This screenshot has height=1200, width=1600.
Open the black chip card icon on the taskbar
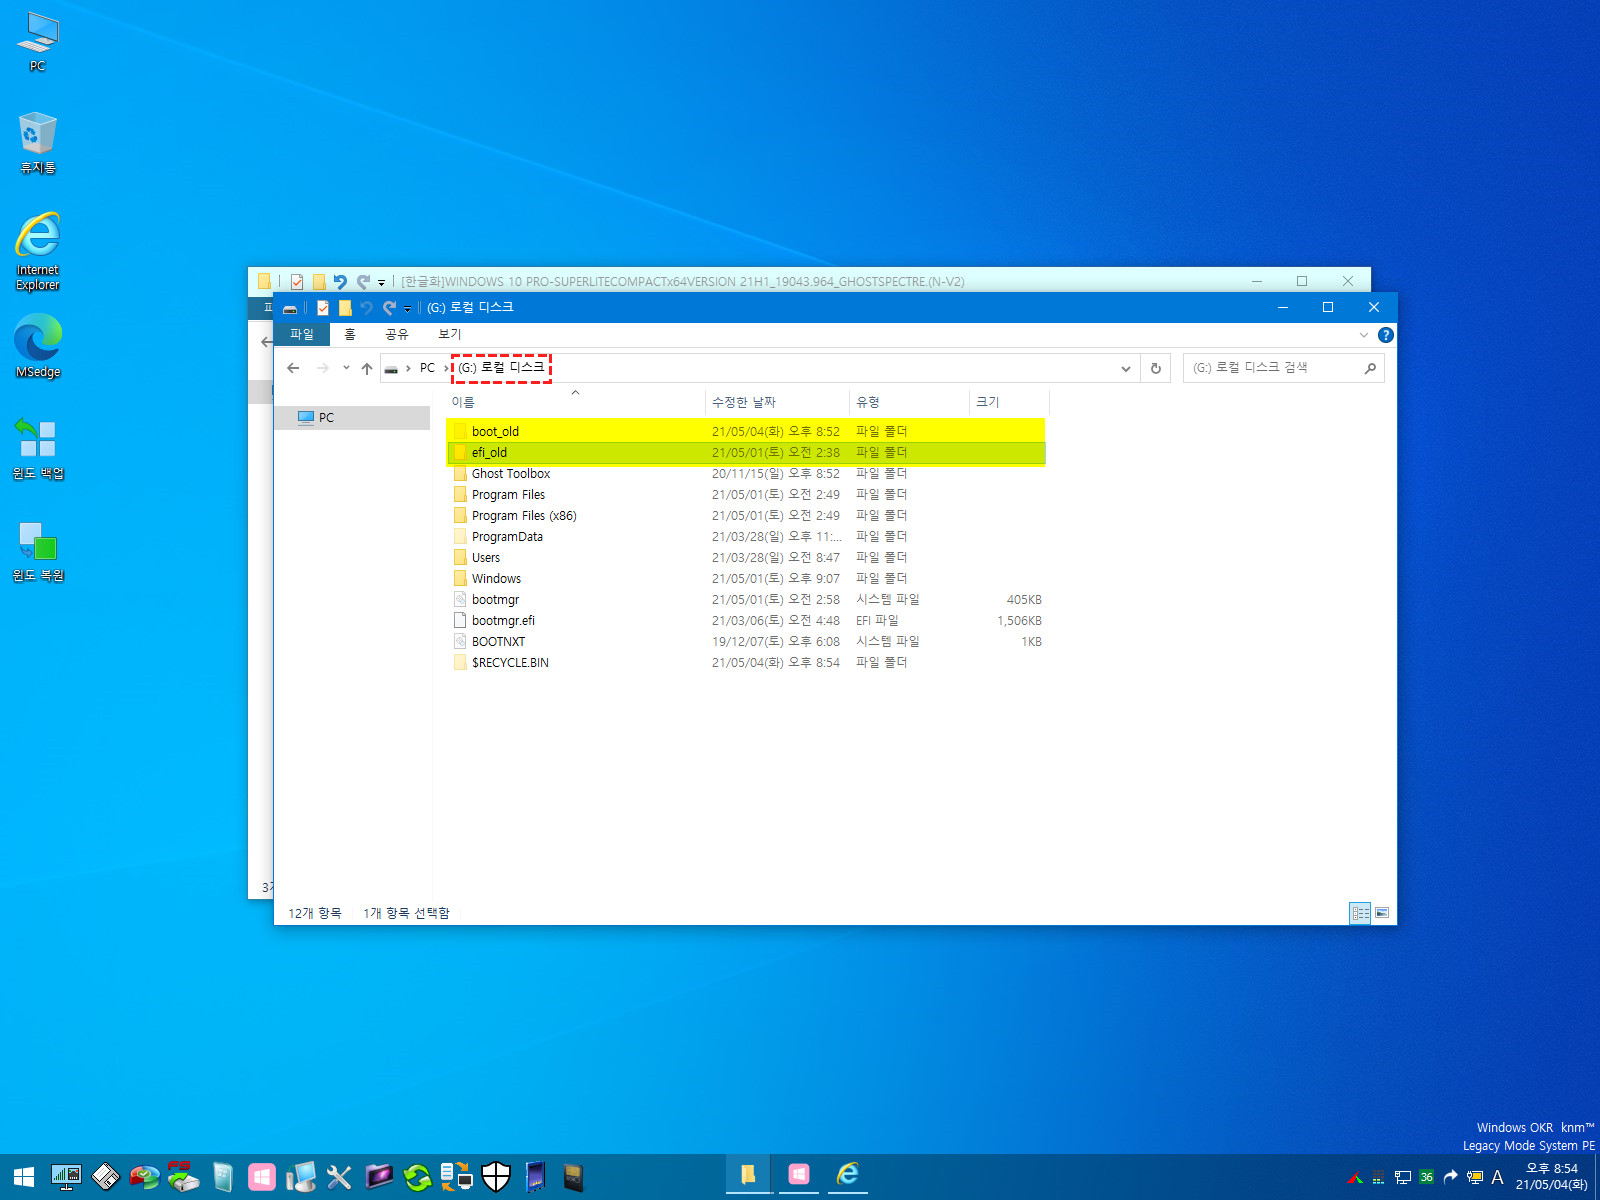[573, 1177]
